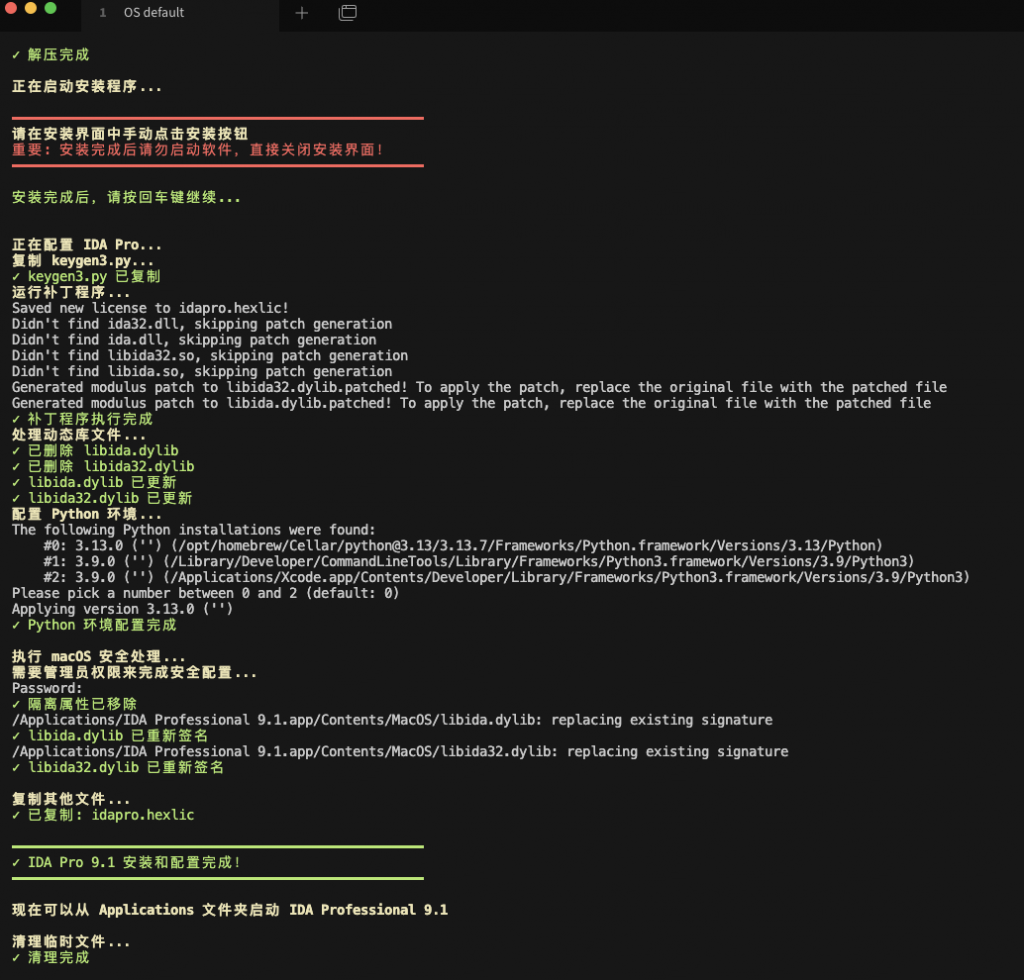Click the '正在启动安装程序...' line
This screenshot has width=1024, height=980.
(x=86, y=86)
